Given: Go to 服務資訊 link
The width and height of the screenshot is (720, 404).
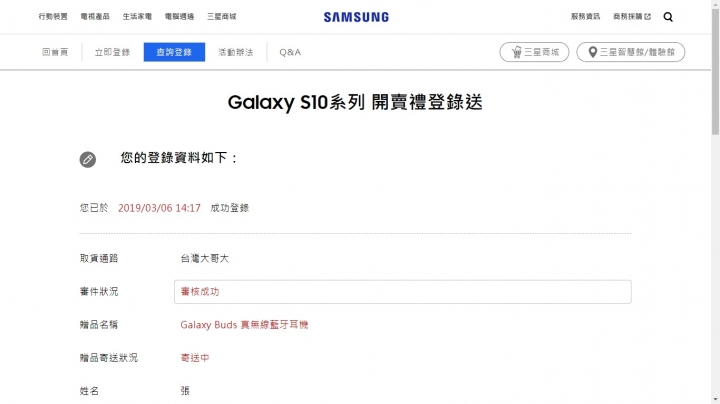Looking at the screenshot, I should point(585,17).
